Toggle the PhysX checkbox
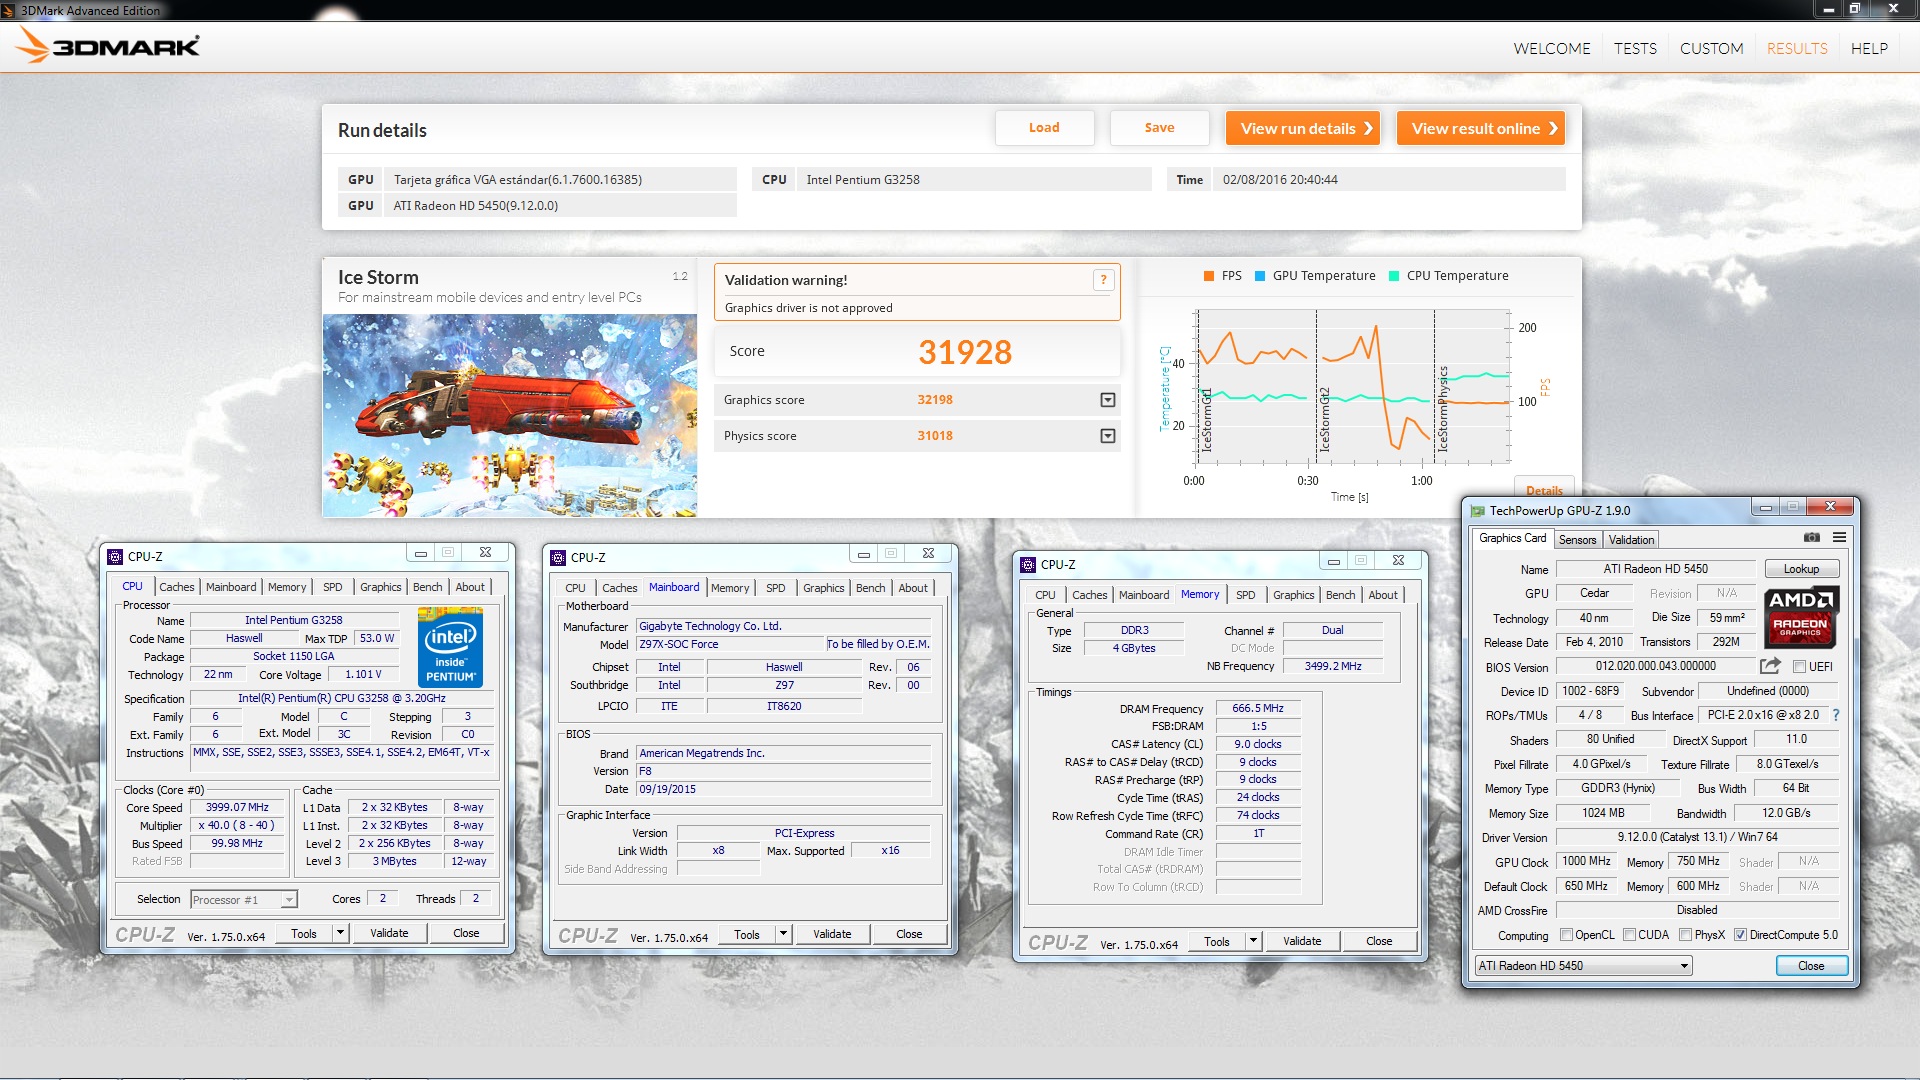The image size is (1920, 1080). [1685, 935]
